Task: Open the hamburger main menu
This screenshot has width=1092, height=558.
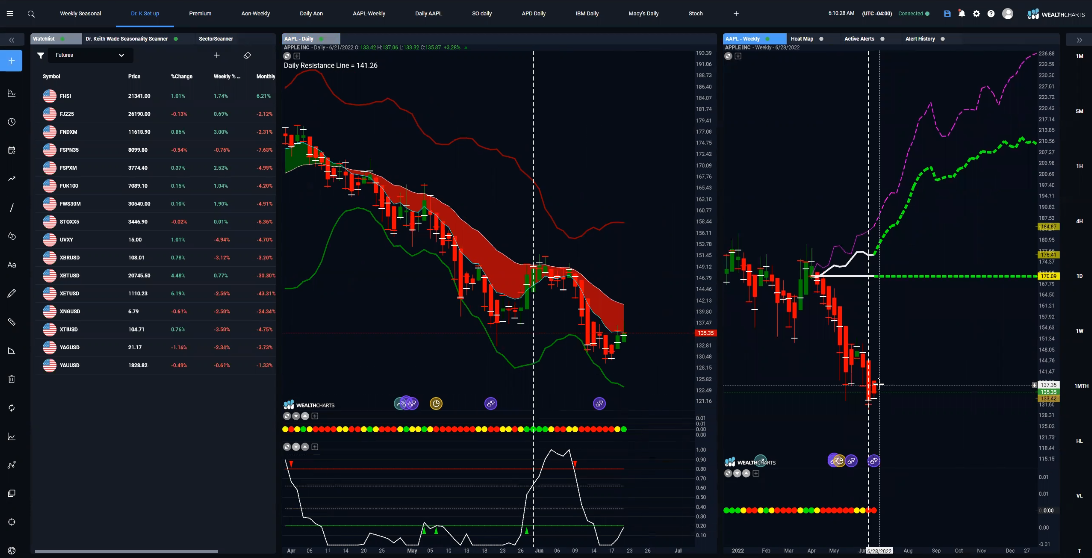Action: pos(11,13)
